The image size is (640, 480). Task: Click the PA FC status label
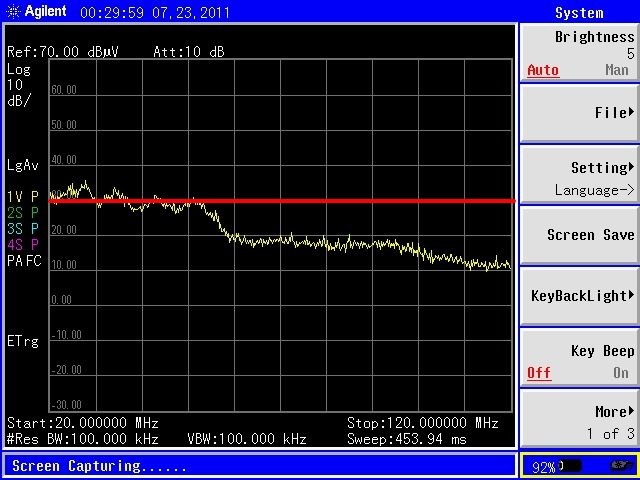tap(24, 260)
